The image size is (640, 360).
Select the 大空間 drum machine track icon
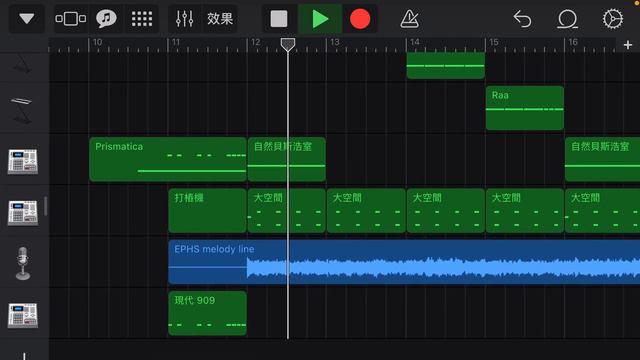tap(23, 212)
